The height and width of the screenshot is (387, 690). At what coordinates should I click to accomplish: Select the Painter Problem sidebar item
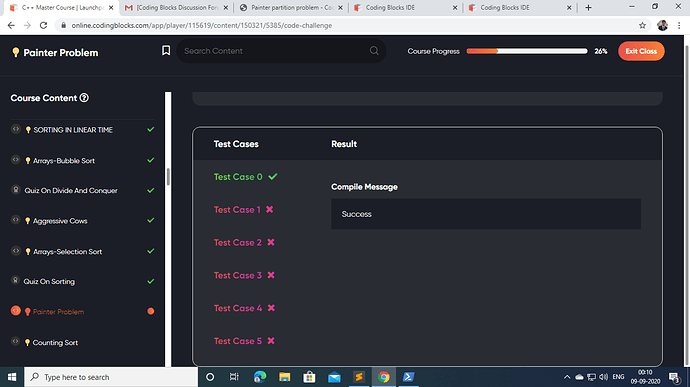58,312
